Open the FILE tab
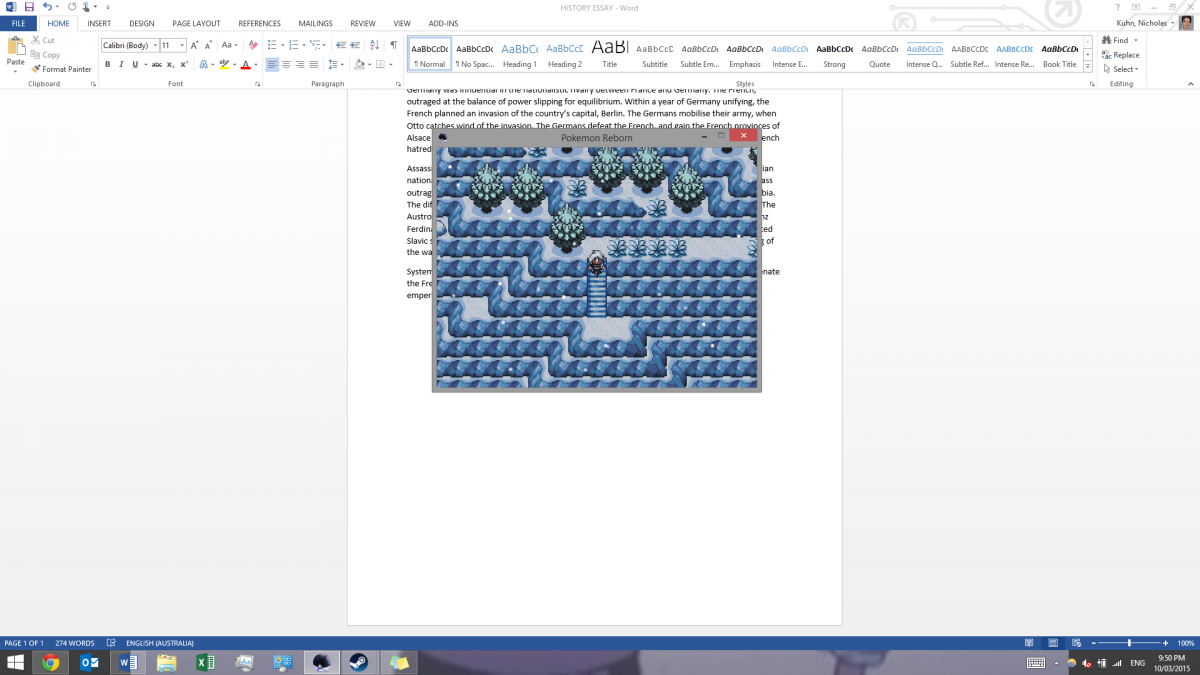Viewport: 1200px width, 675px height. click(x=18, y=23)
